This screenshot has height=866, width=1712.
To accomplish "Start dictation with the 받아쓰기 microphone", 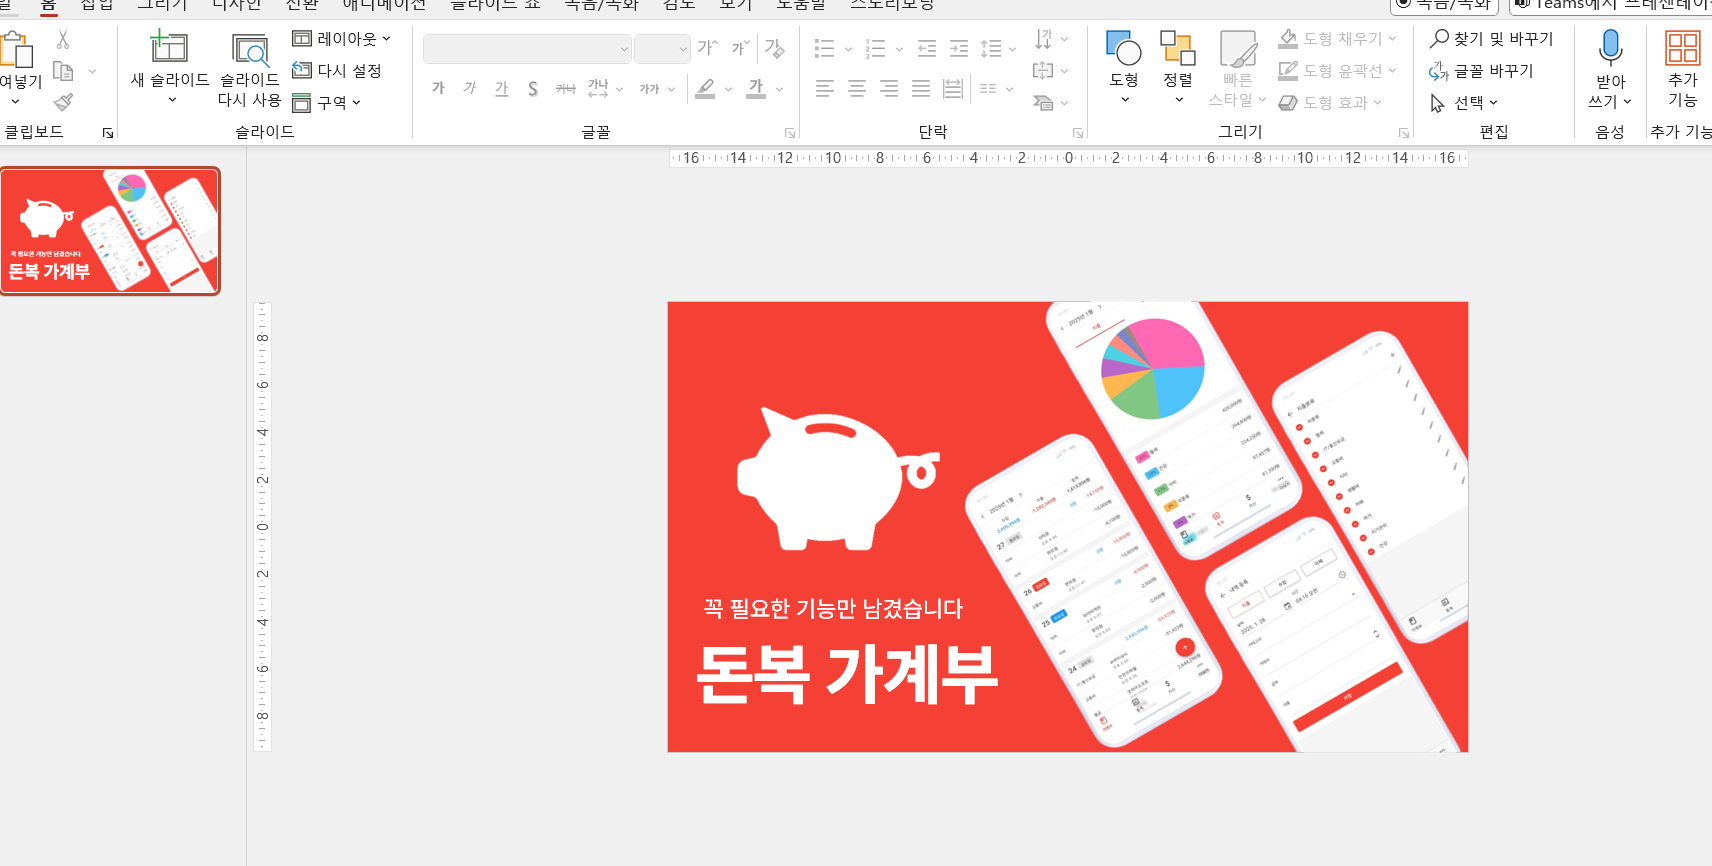I will [1610, 47].
